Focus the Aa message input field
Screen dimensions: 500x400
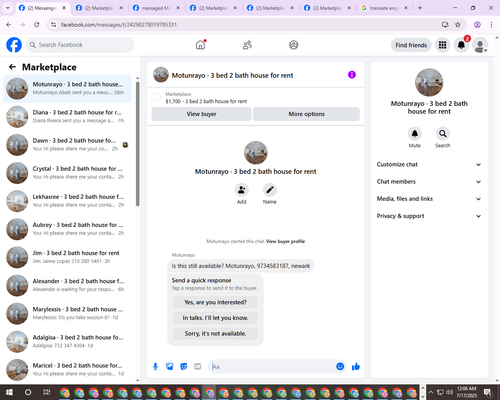(273, 367)
